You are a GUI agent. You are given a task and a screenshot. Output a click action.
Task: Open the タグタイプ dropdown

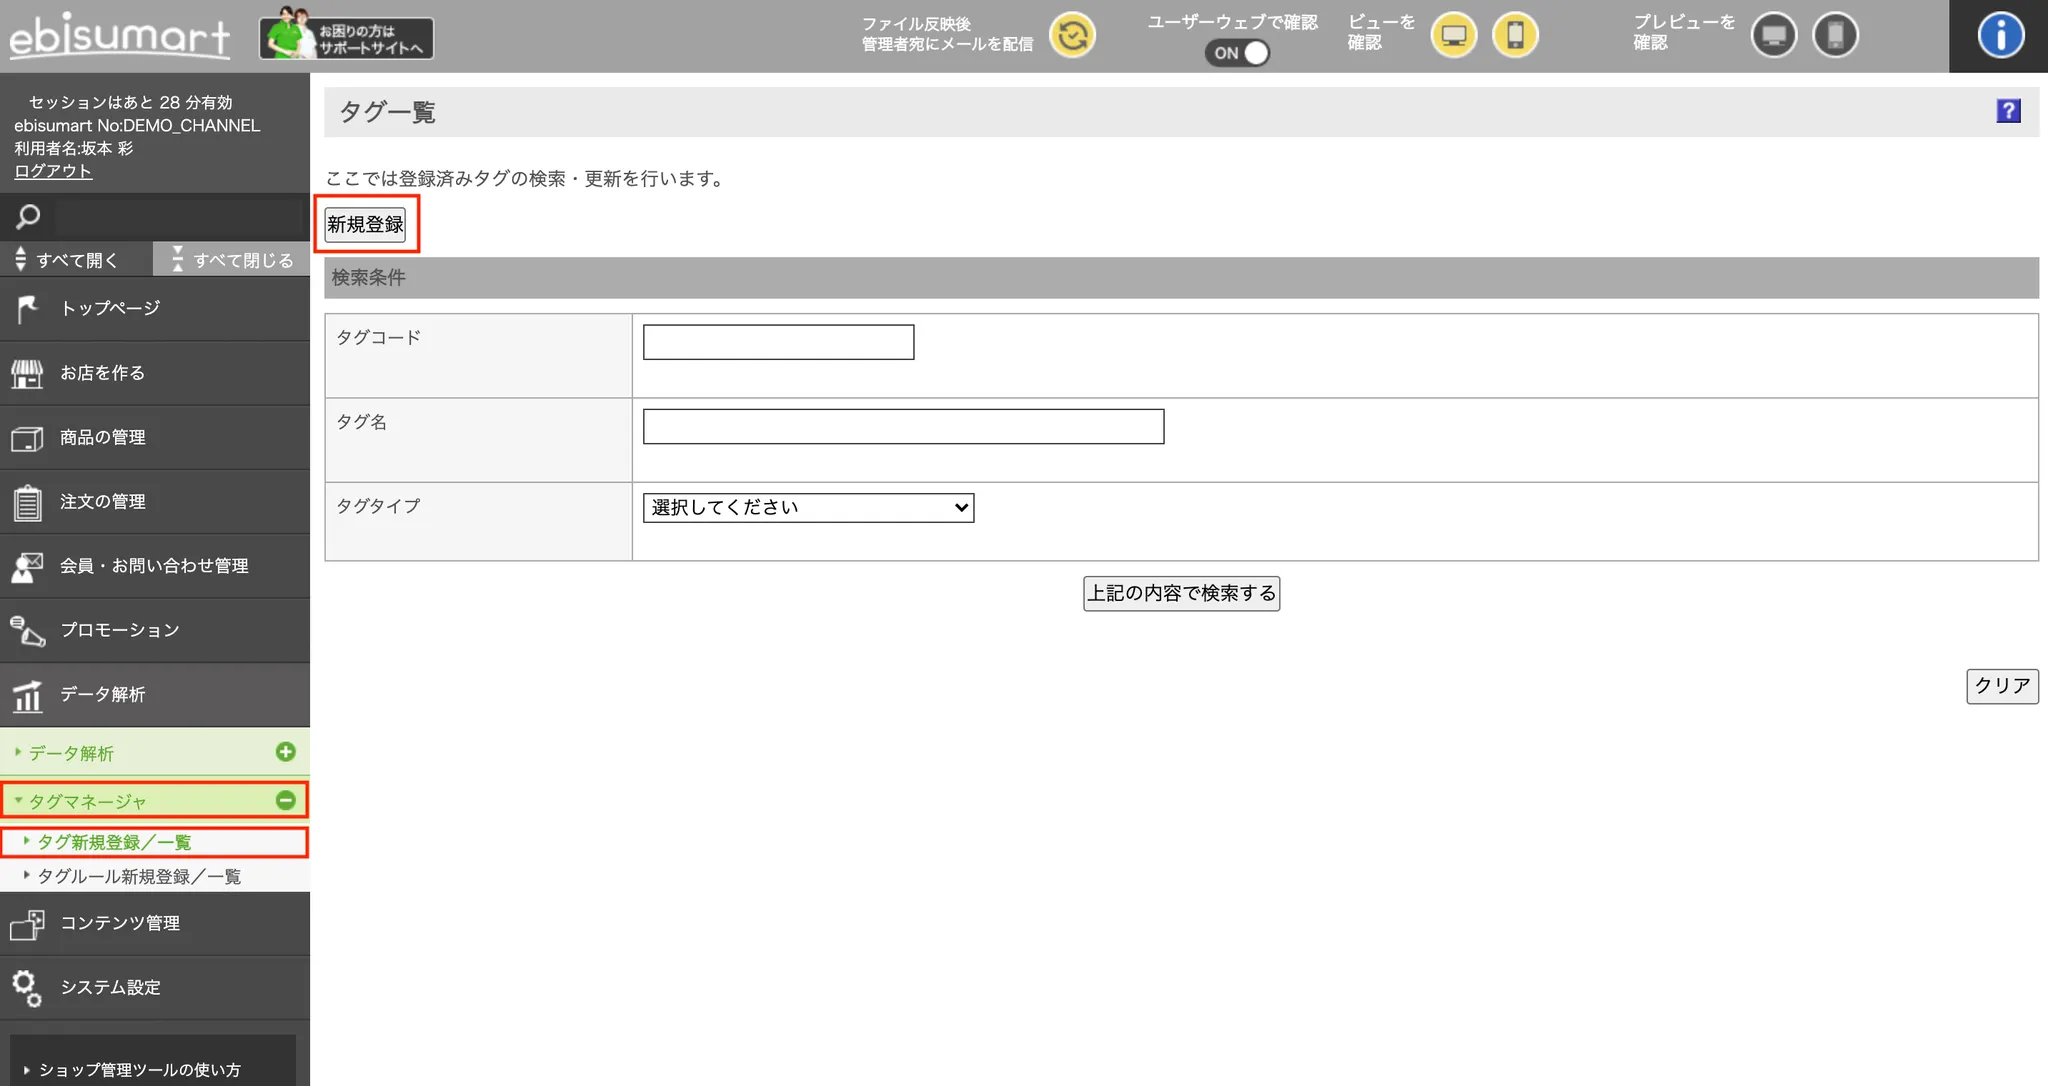click(808, 508)
